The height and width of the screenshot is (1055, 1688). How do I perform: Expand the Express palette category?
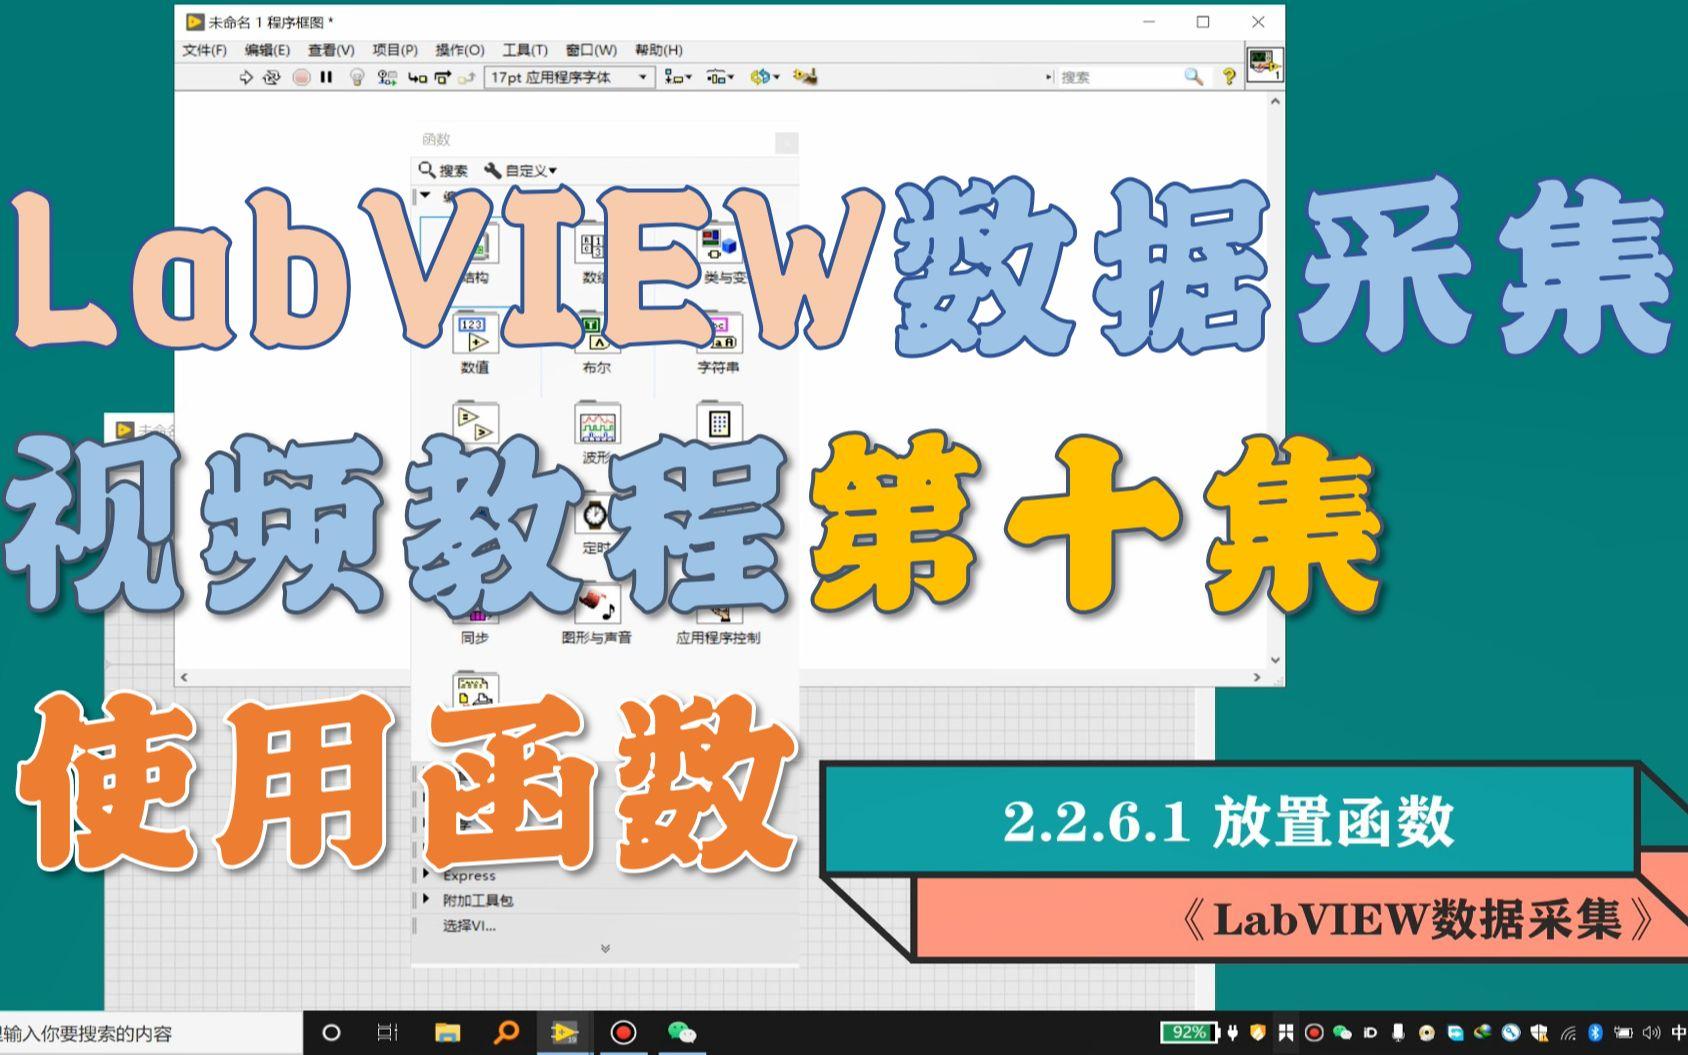pos(470,875)
